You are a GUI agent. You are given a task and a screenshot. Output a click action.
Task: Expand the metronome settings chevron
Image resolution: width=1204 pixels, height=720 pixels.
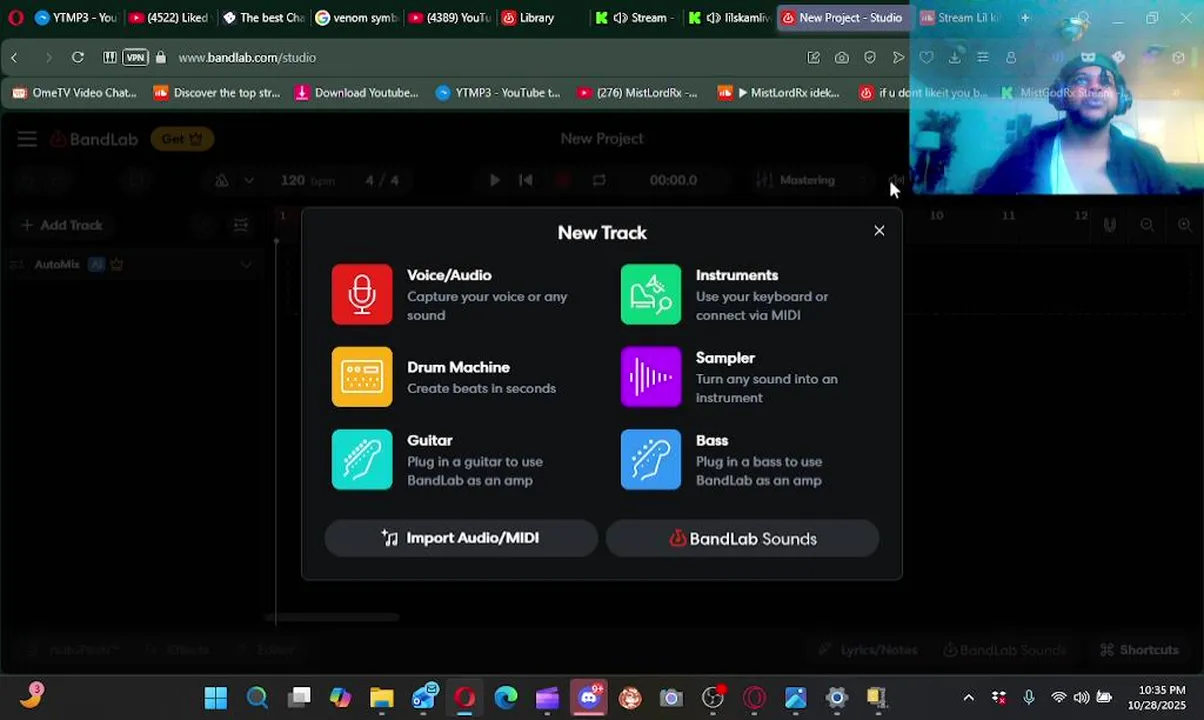pyautogui.click(x=249, y=180)
